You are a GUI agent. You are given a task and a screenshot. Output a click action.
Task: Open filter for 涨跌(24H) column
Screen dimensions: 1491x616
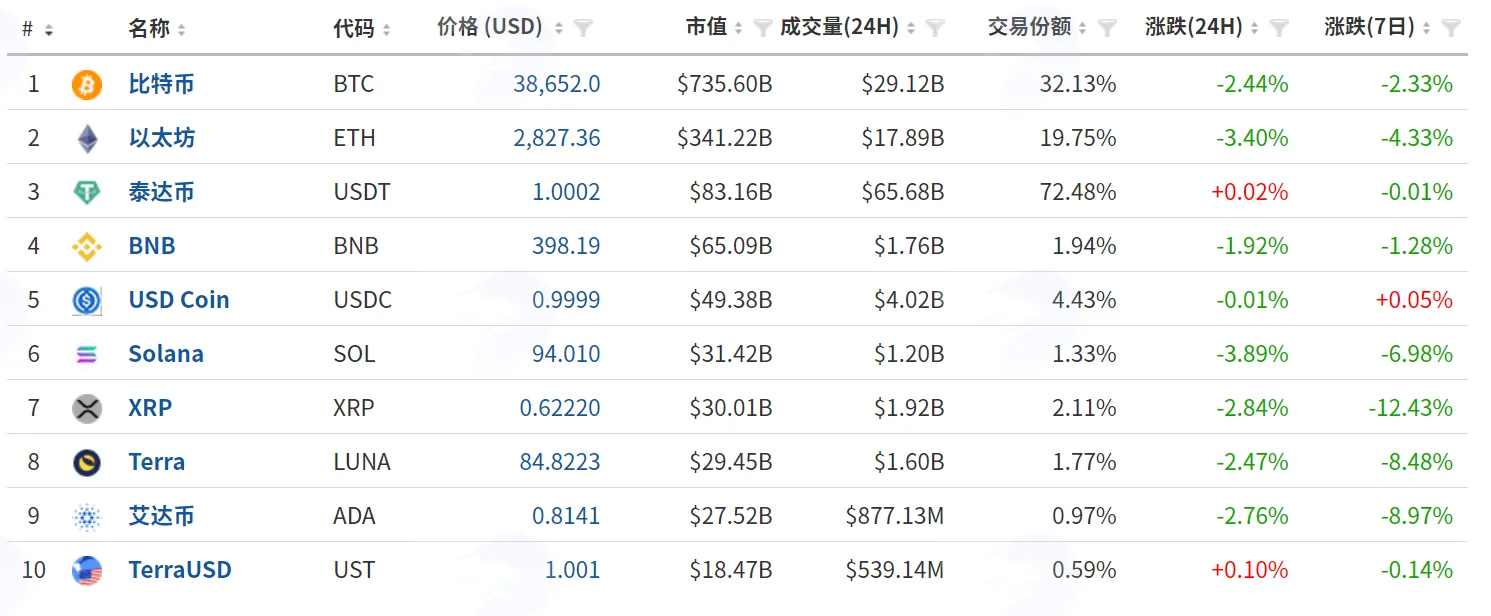click(x=1279, y=28)
